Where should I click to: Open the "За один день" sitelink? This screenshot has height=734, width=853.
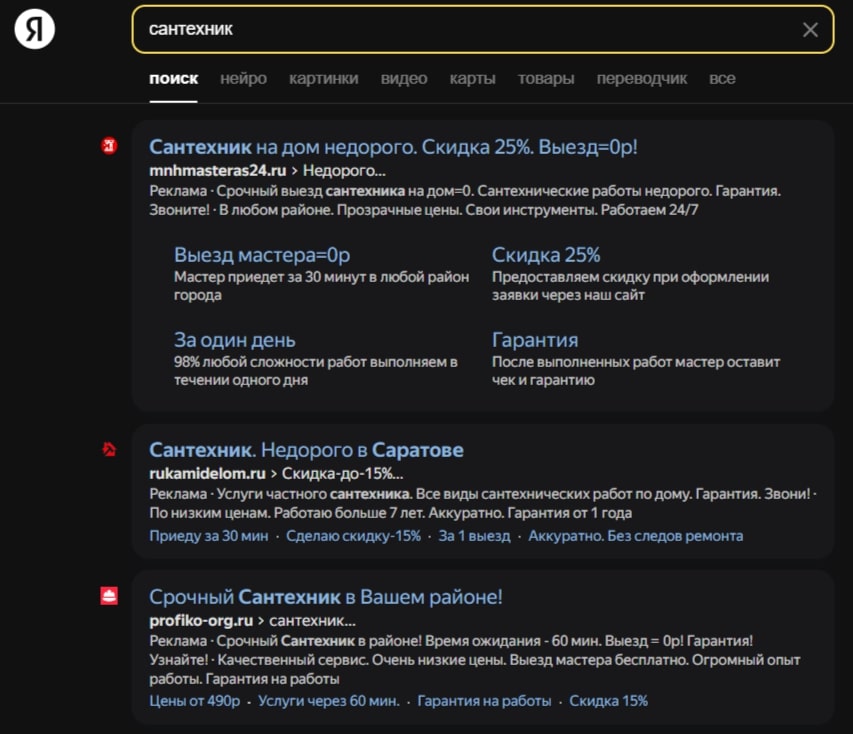click(234, 340)
